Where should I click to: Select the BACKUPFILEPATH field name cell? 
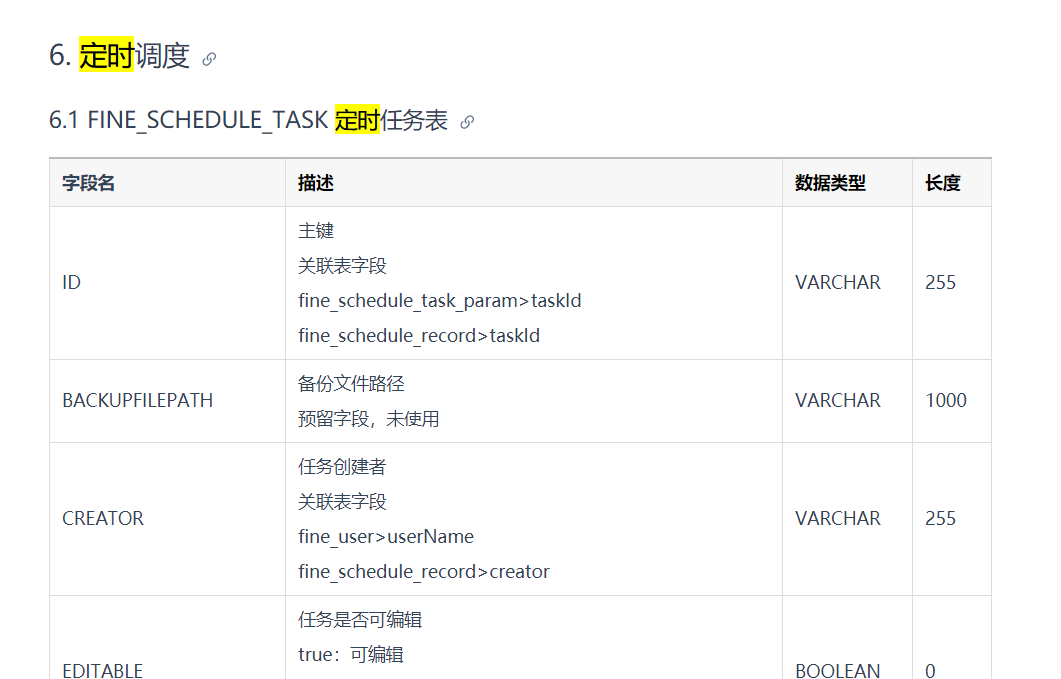pyautogui.click(x=138, y=400)
